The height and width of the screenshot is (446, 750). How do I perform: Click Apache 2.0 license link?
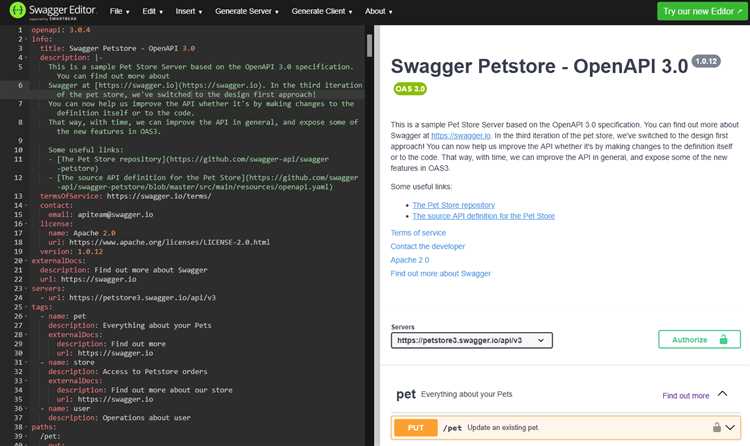coord(410,260)
